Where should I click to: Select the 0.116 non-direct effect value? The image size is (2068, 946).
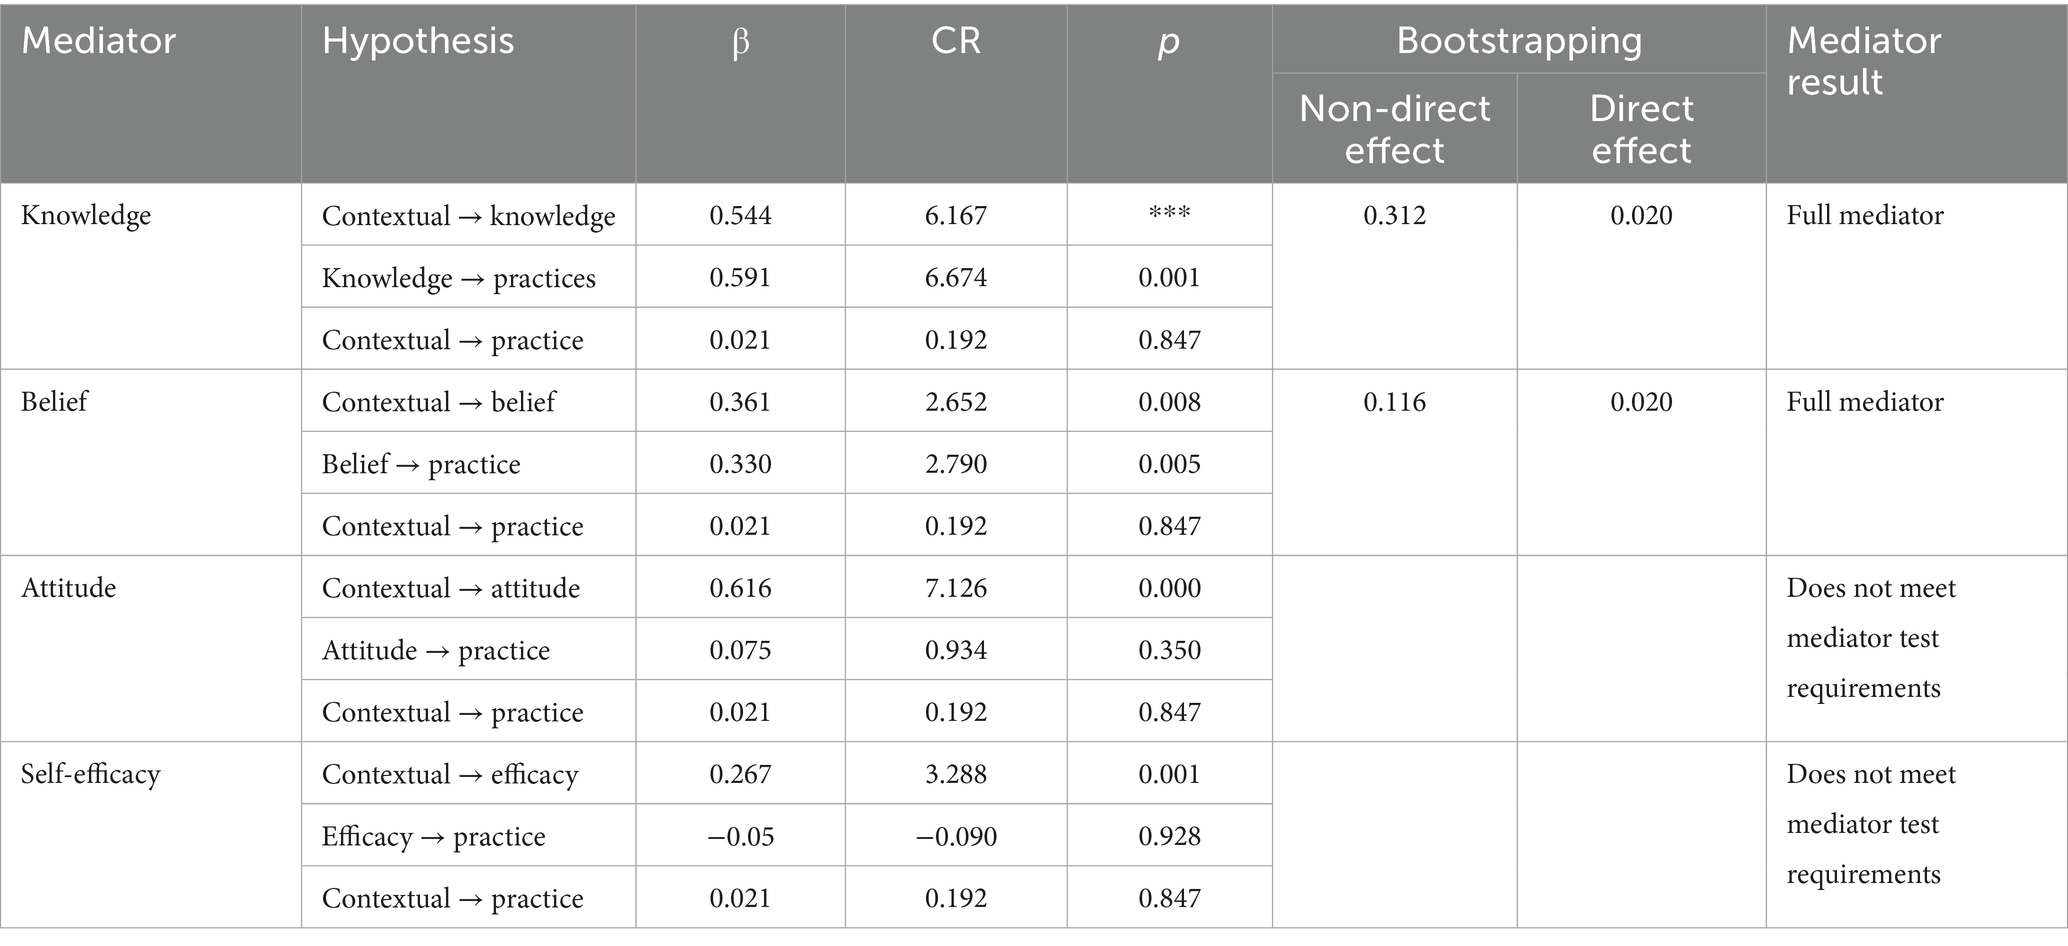1394,402
